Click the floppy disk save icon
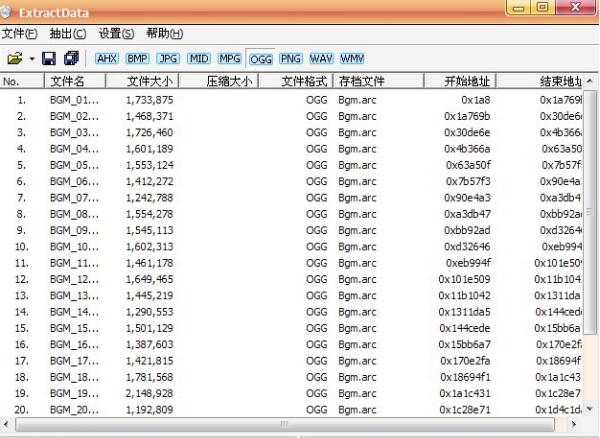The width and height of the screenshot is (600, 438). pyautogui.click(x=49, y=59)
